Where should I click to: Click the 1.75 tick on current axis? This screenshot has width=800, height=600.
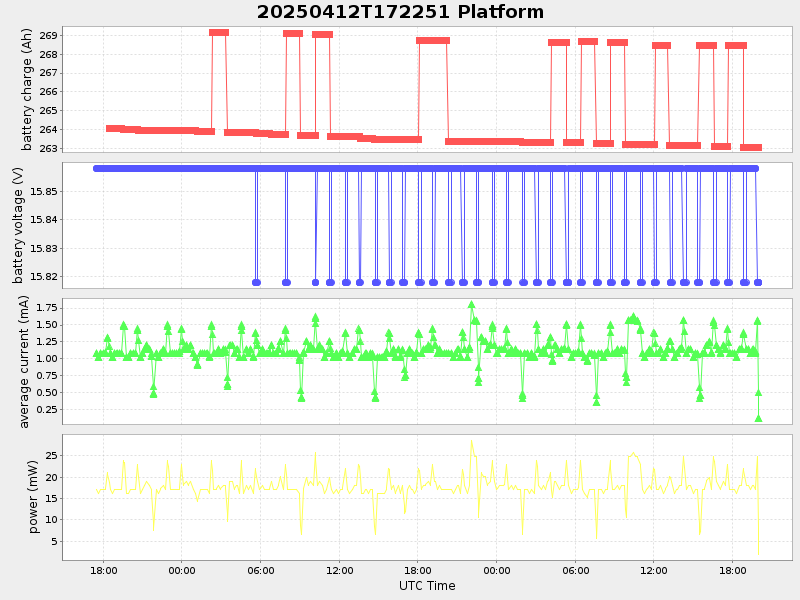click(43, 308)
